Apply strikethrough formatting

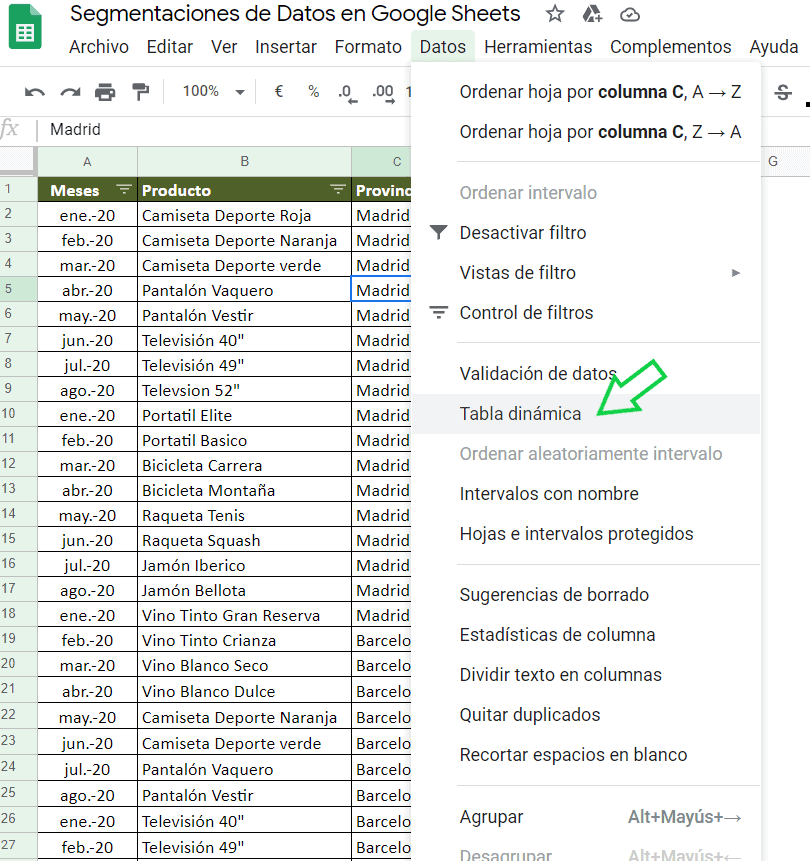(783, 92)
